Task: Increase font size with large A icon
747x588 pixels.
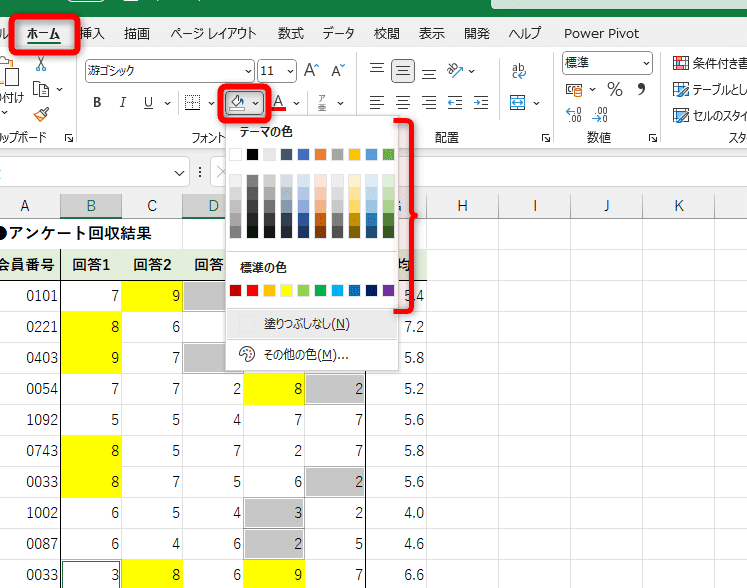Action: point(311,71)
